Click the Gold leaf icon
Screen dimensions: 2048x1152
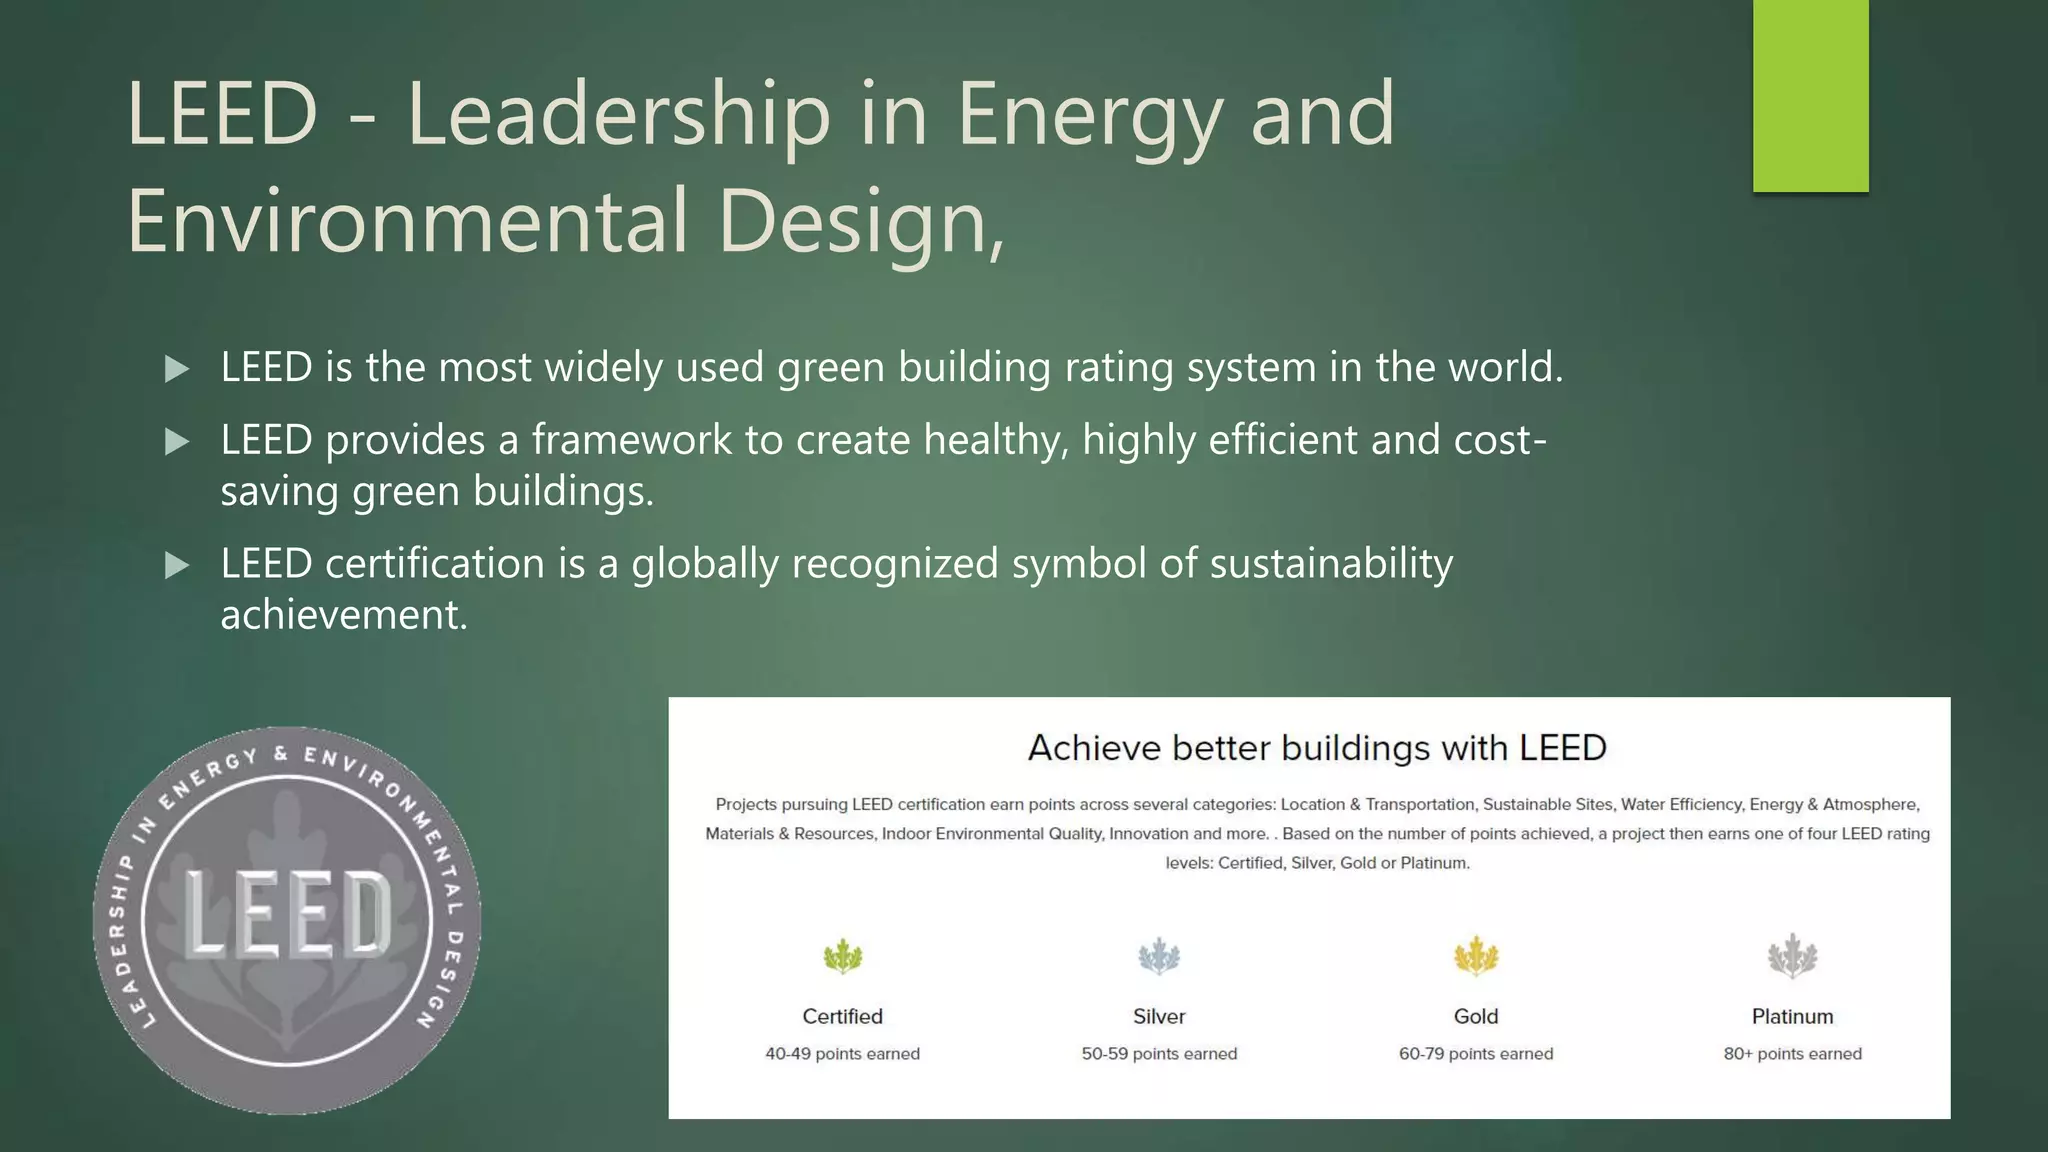tap(1475, 957)
